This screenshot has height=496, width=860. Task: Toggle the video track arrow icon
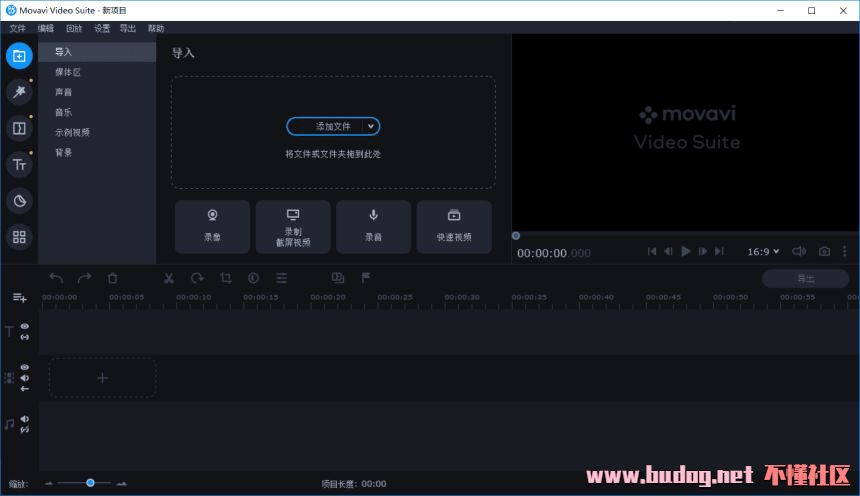pos(25,389)
